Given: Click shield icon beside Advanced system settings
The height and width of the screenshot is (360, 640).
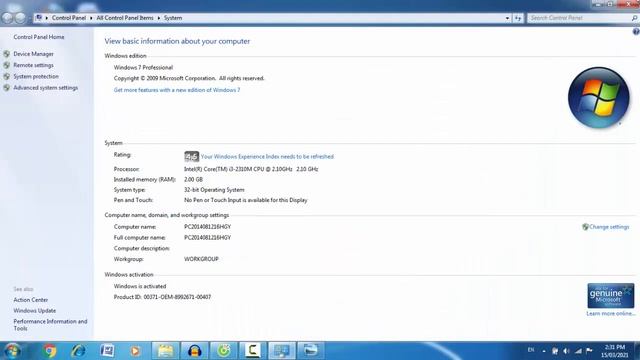Looking at the screenshot, I should [x=7, y=88].
